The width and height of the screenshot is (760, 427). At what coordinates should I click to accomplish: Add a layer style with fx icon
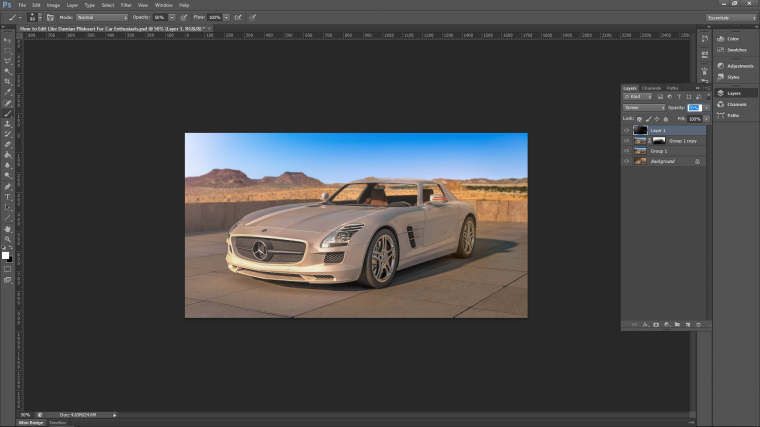[x=646, y=325]
